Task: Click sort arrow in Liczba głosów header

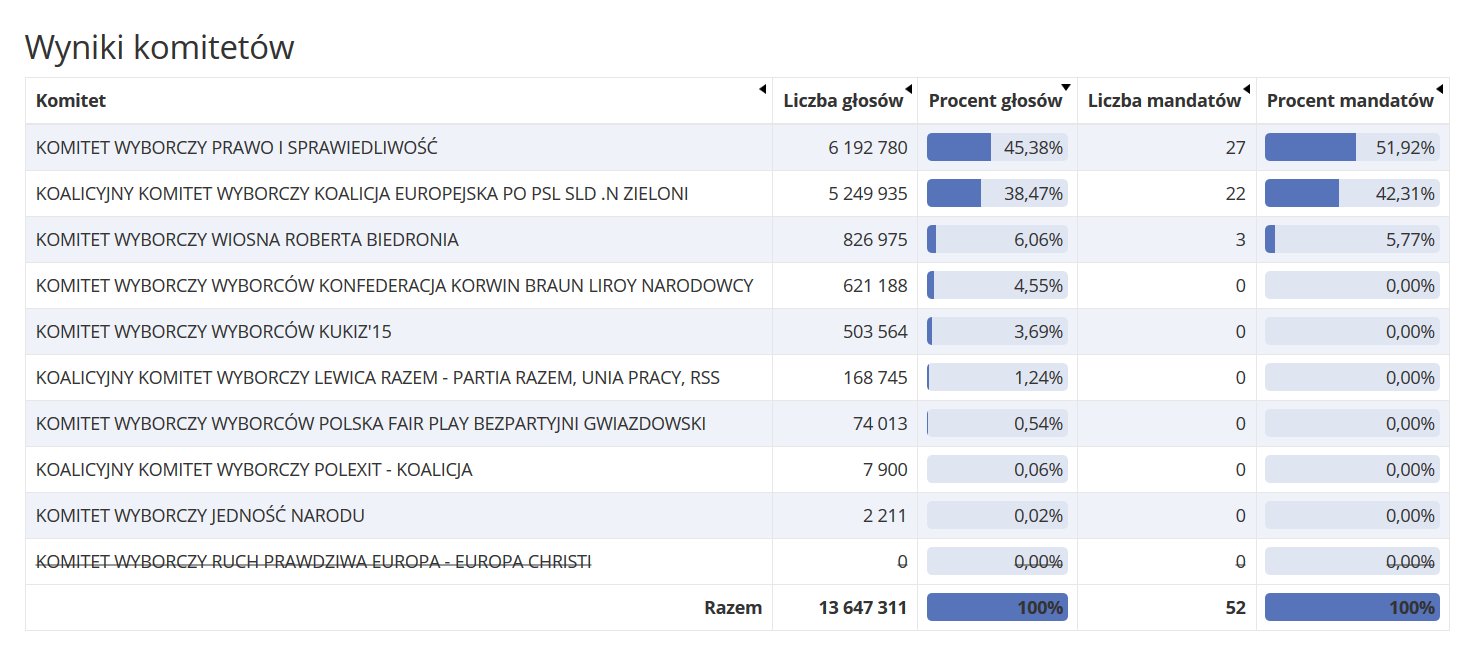Action: click(908, 88)
